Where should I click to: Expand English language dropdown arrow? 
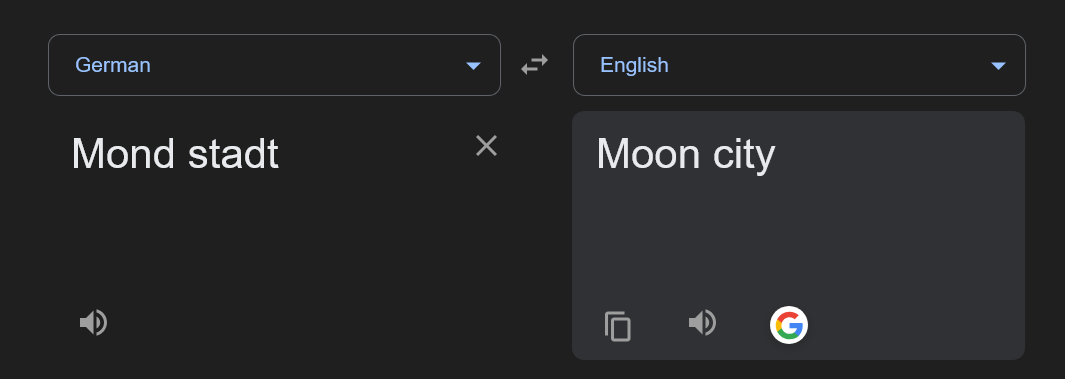[998, 66]
